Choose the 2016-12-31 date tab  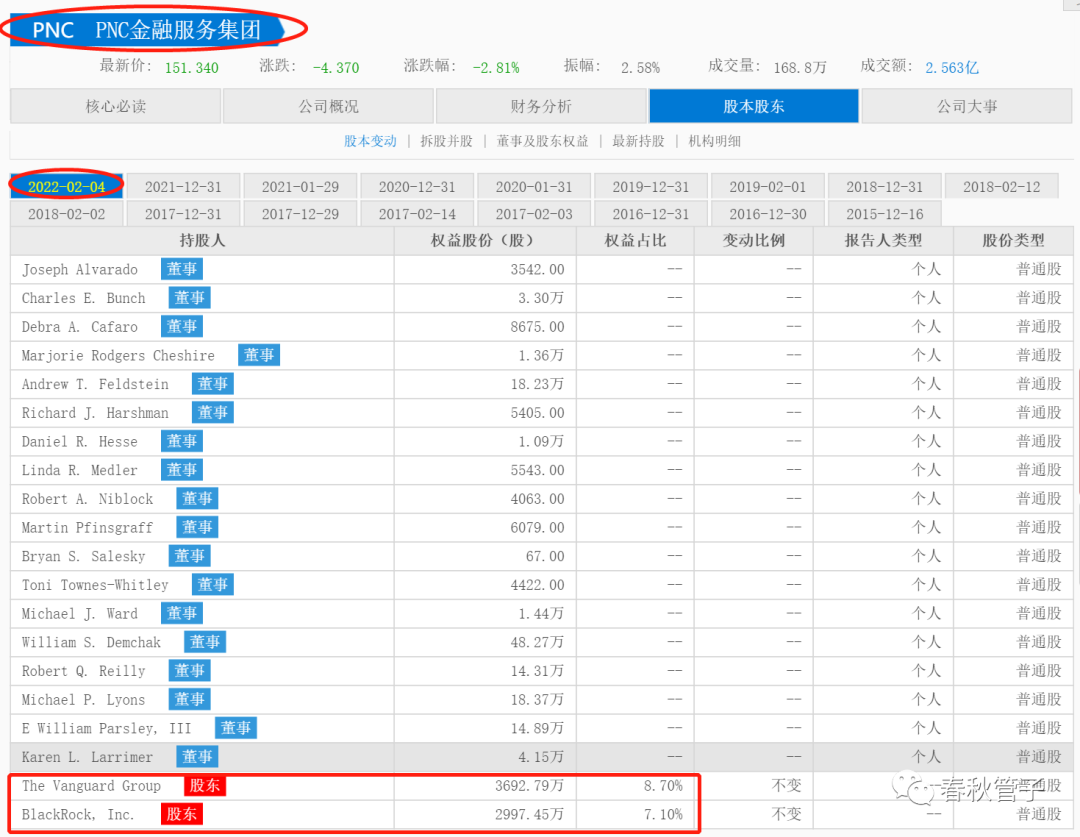point(651,214)
